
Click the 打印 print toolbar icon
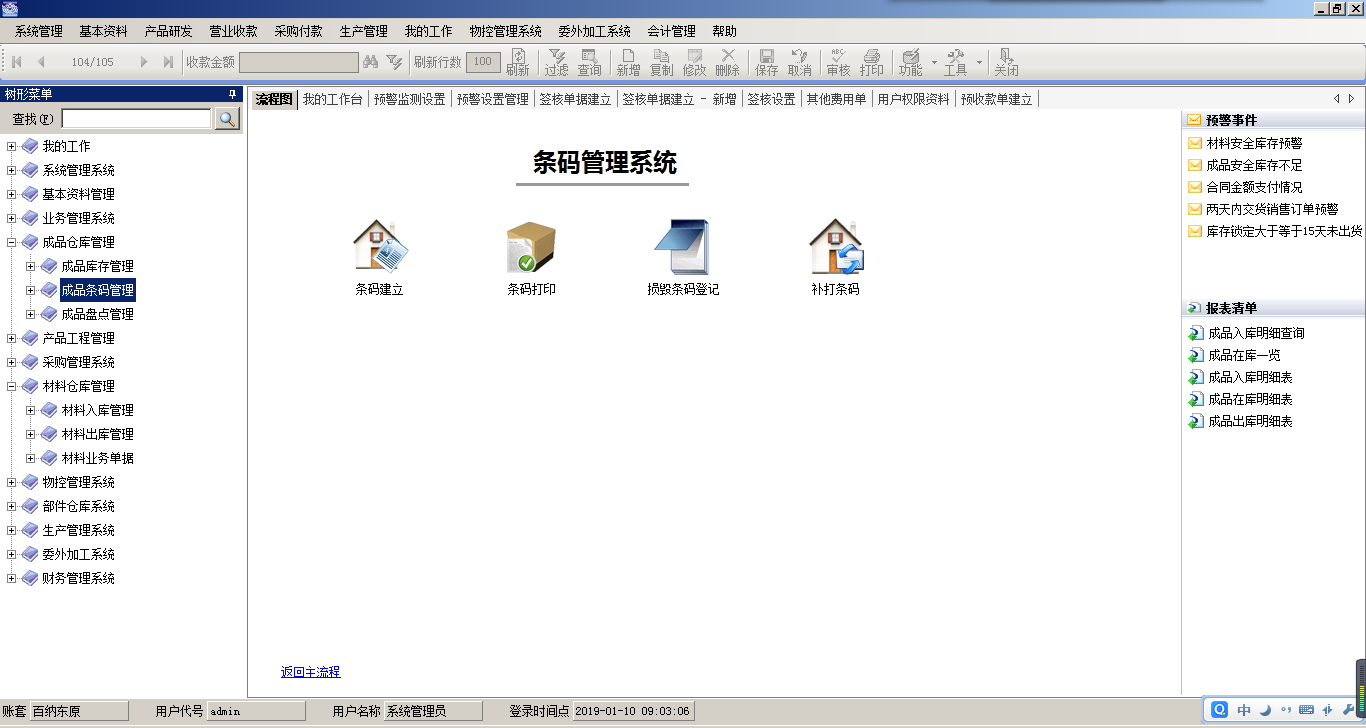tap(871, 62)
